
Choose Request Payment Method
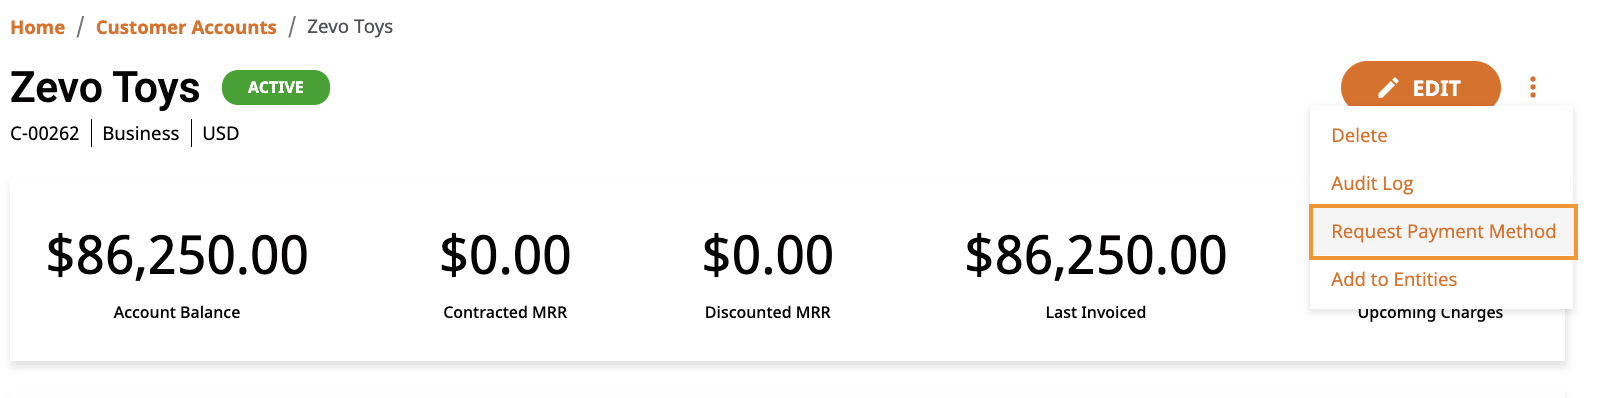pyautogui.click(x=1443, y=232)
